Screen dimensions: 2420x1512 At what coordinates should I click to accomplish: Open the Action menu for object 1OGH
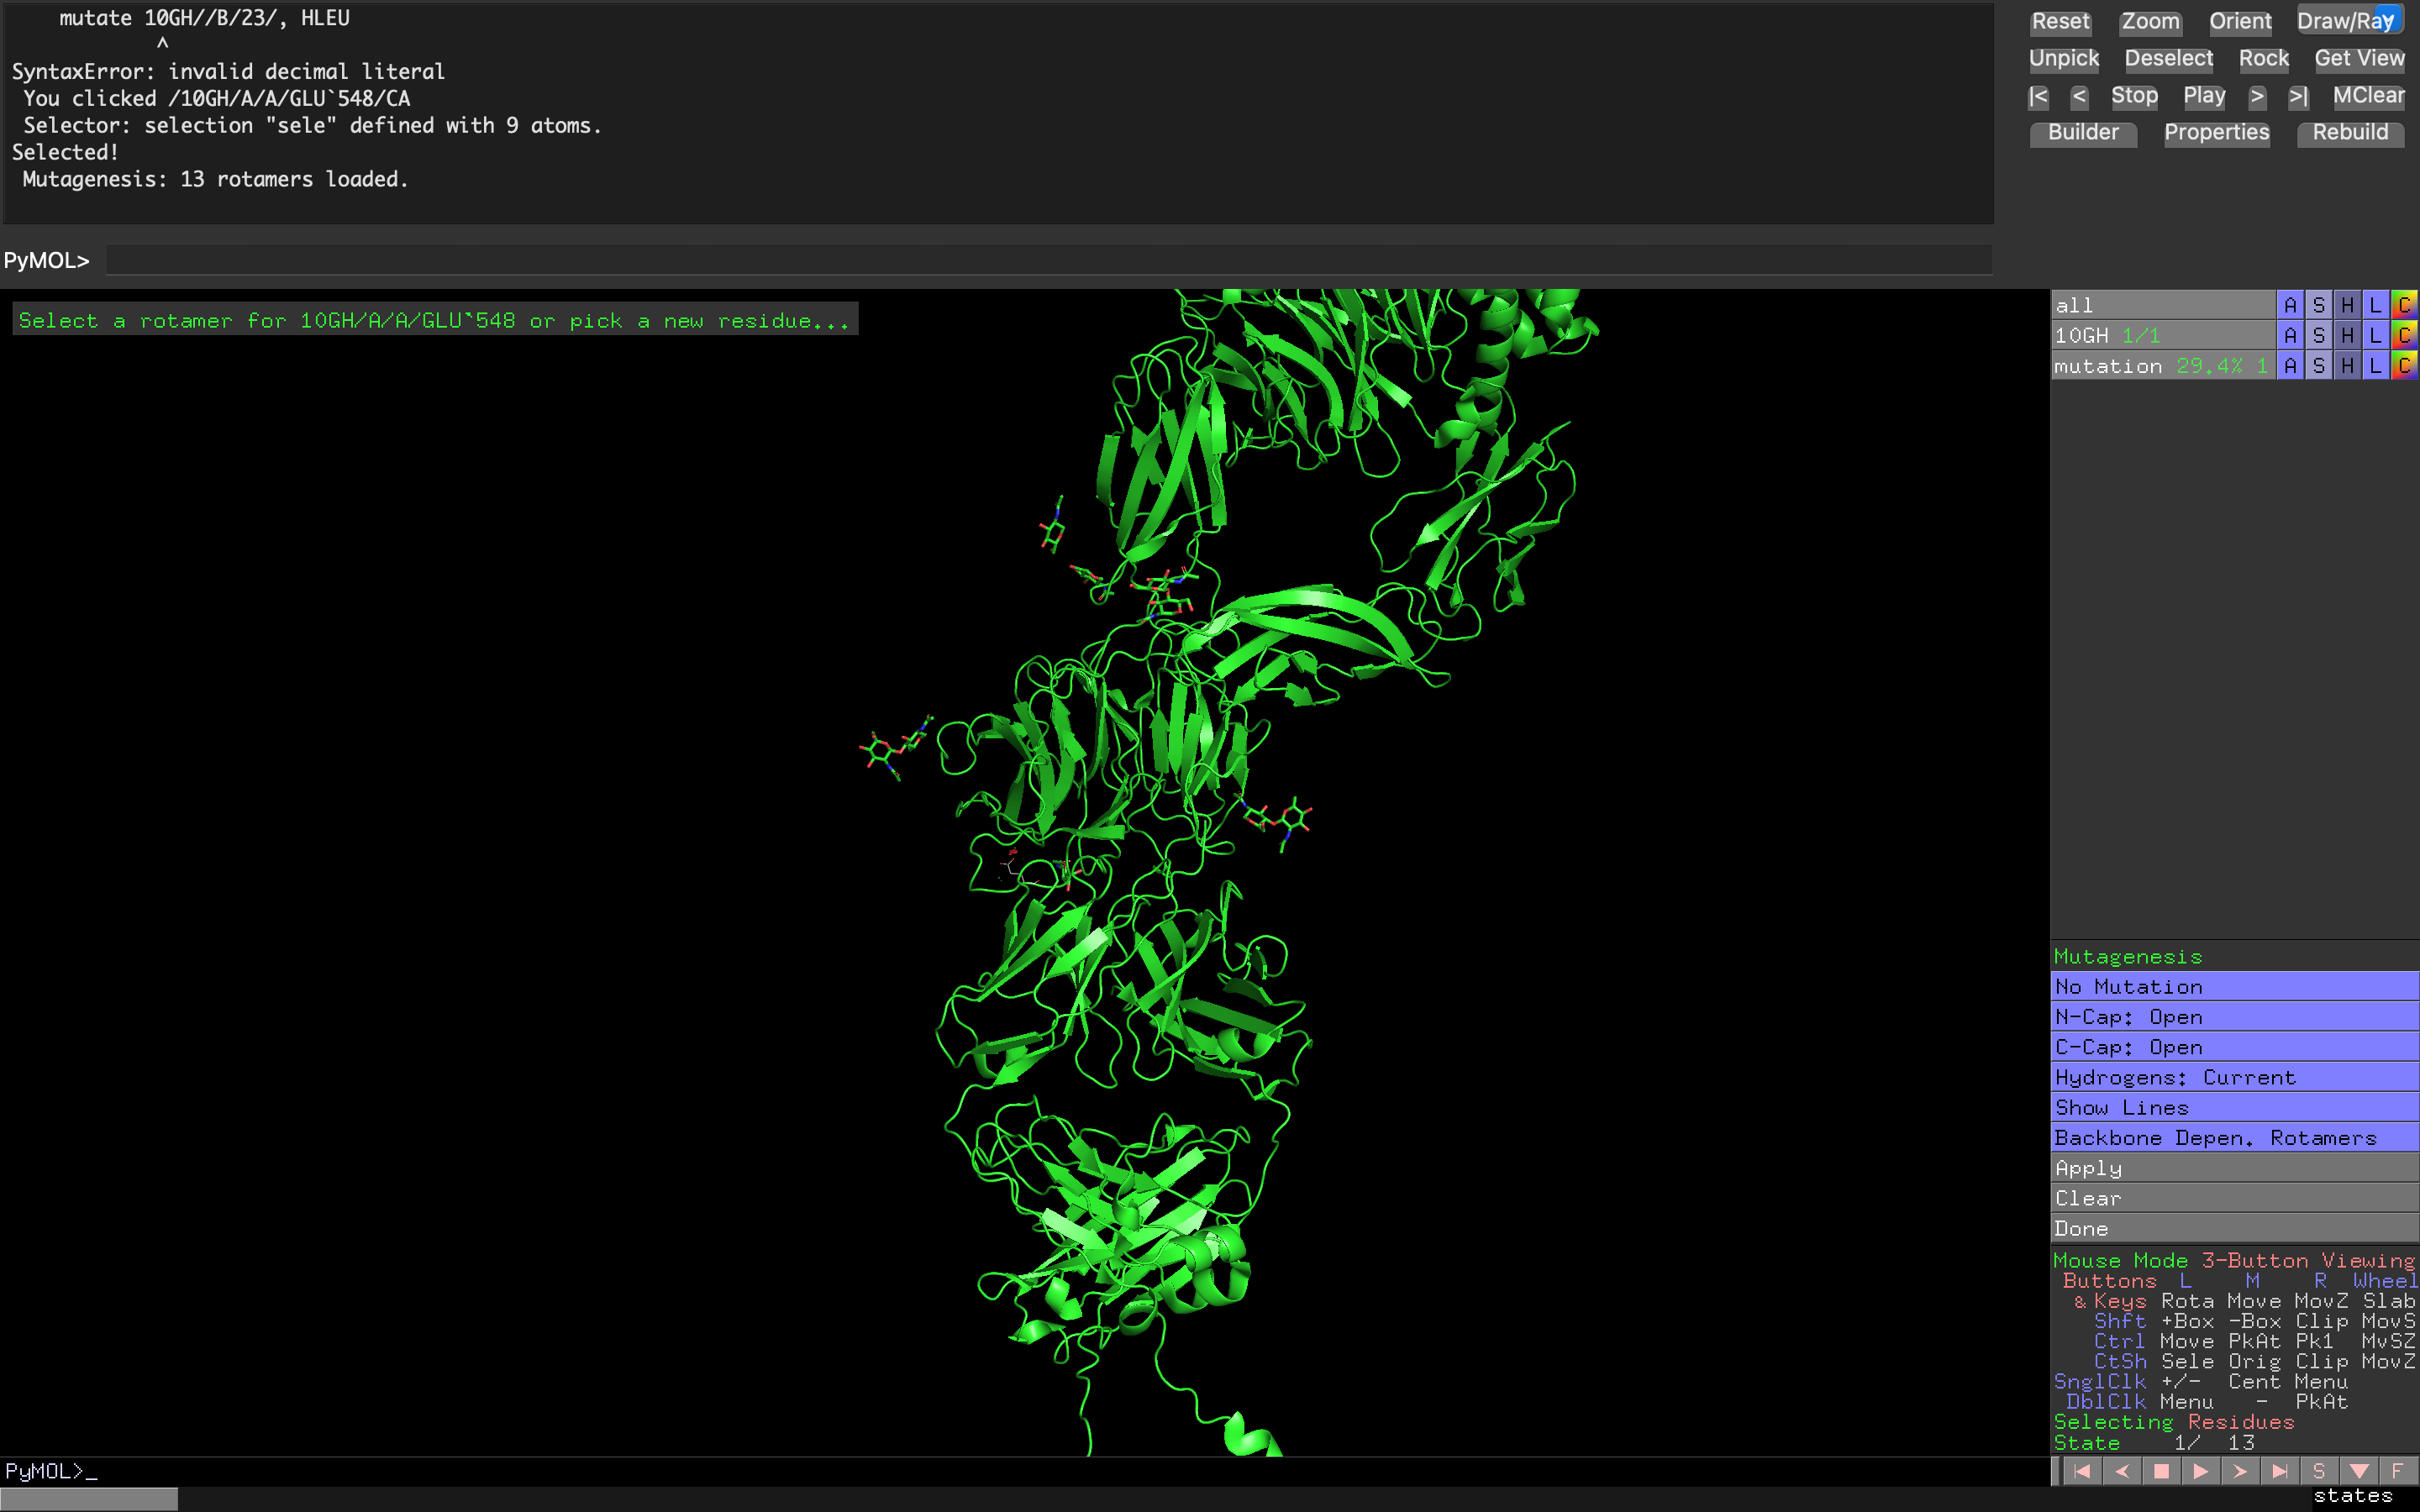[x=2290, y=336]
